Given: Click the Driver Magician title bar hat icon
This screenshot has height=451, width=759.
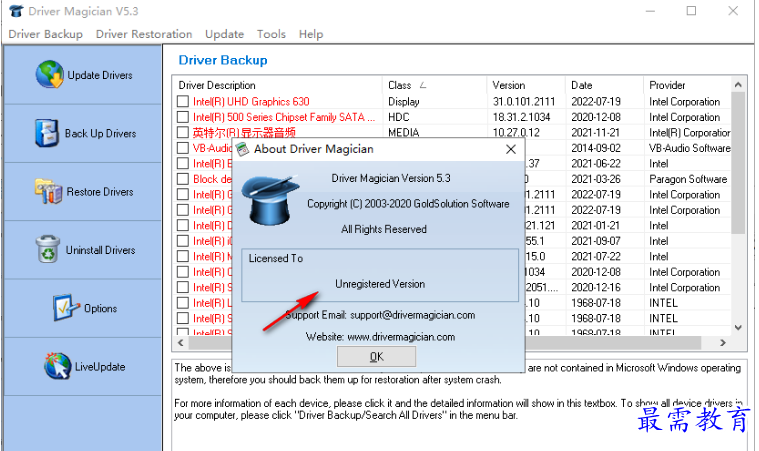Looking at the screenshot, I should coord(16,11).
